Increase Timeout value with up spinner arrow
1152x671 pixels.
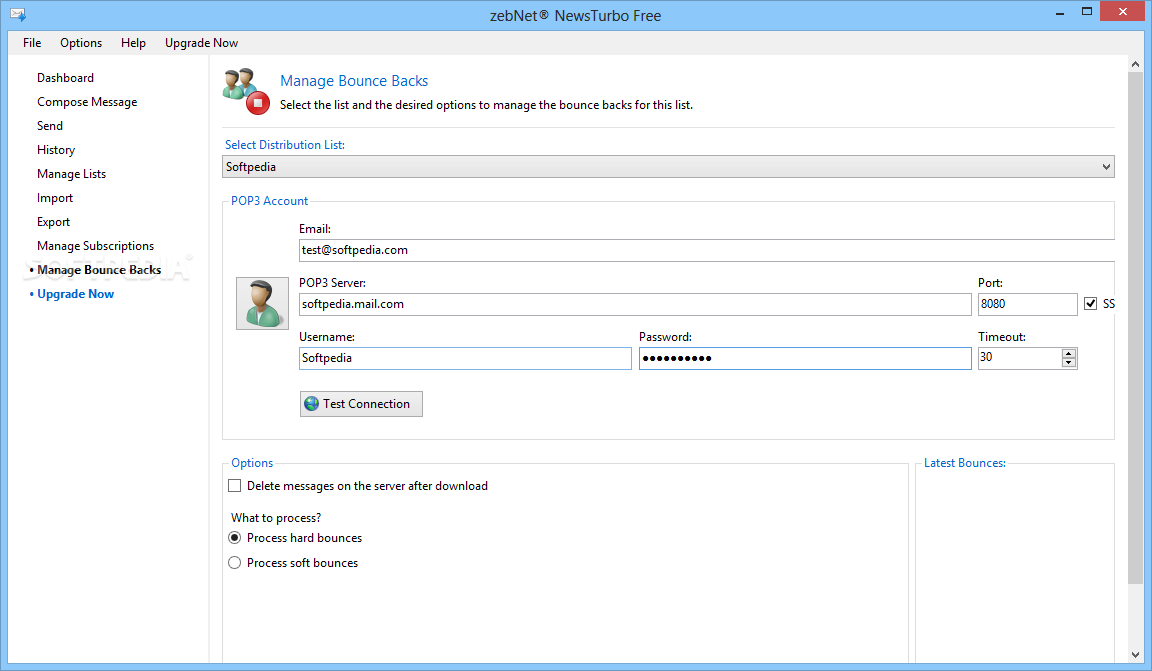1069,354
